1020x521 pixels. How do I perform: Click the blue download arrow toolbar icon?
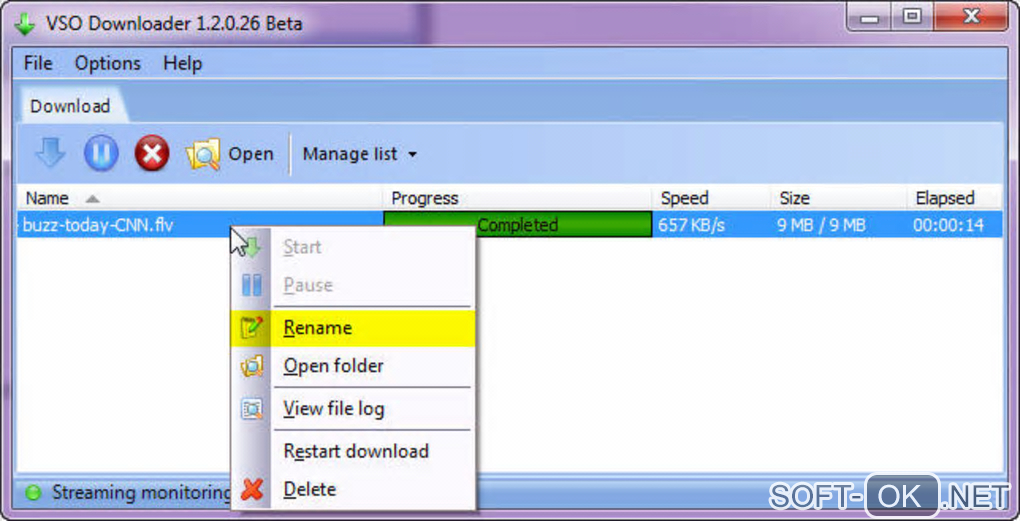point(50,153)
